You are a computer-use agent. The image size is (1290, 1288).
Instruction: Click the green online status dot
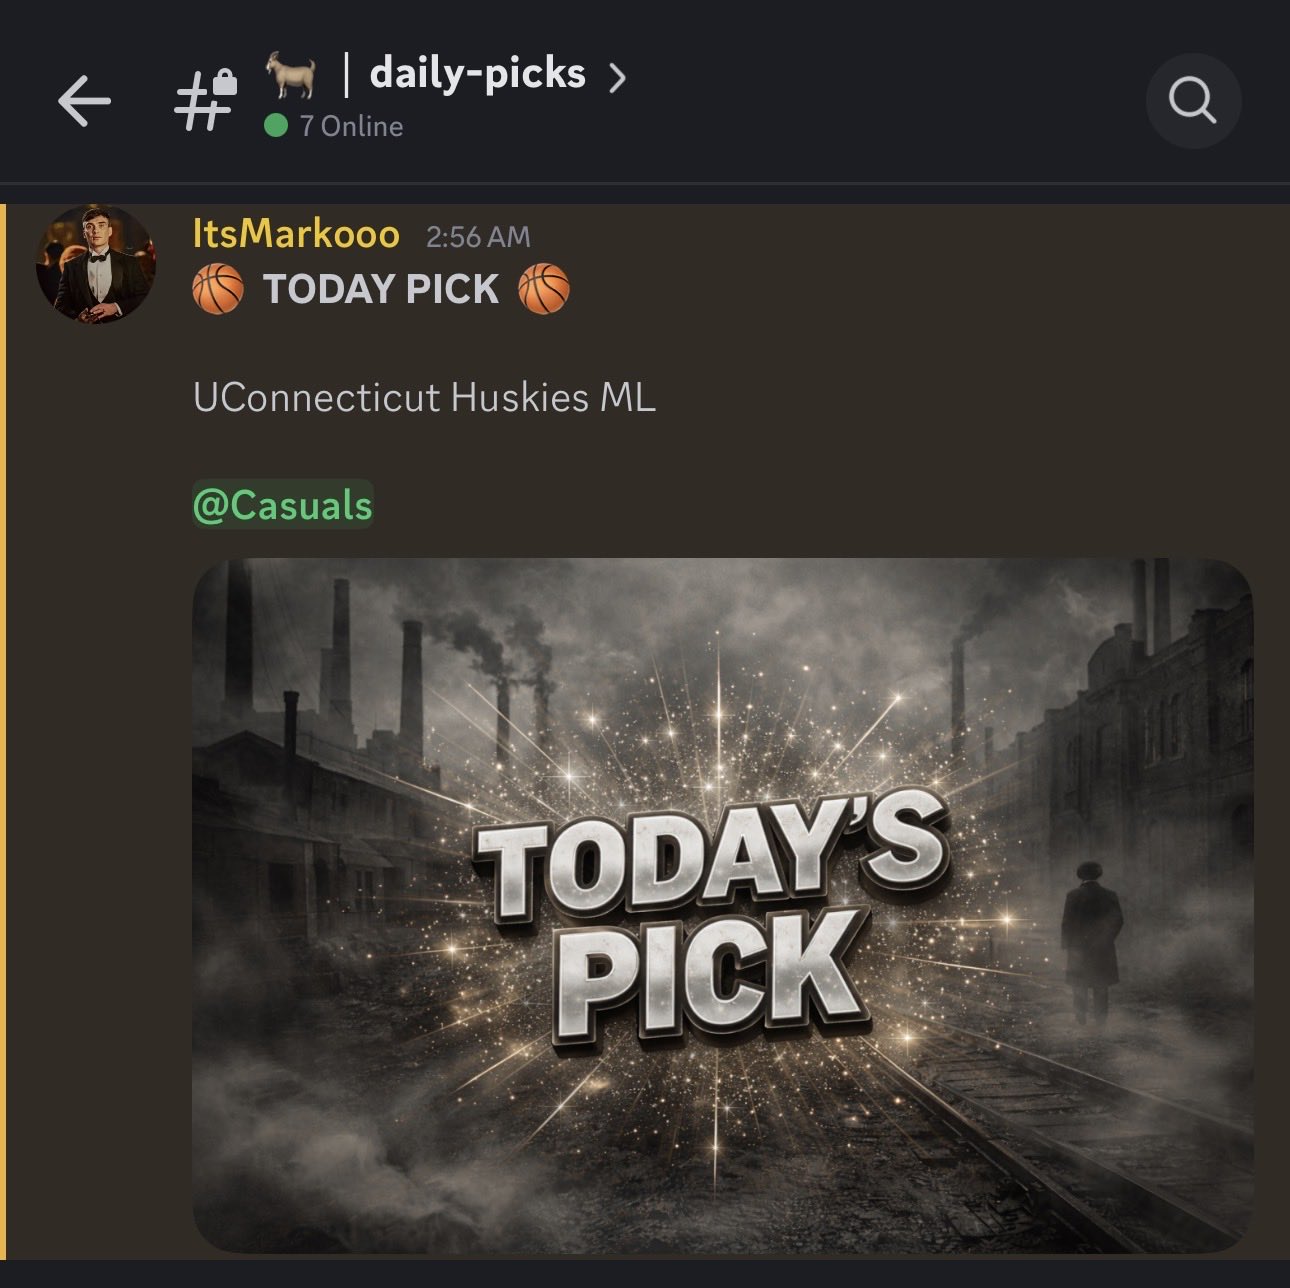click(x=276, y=126)
